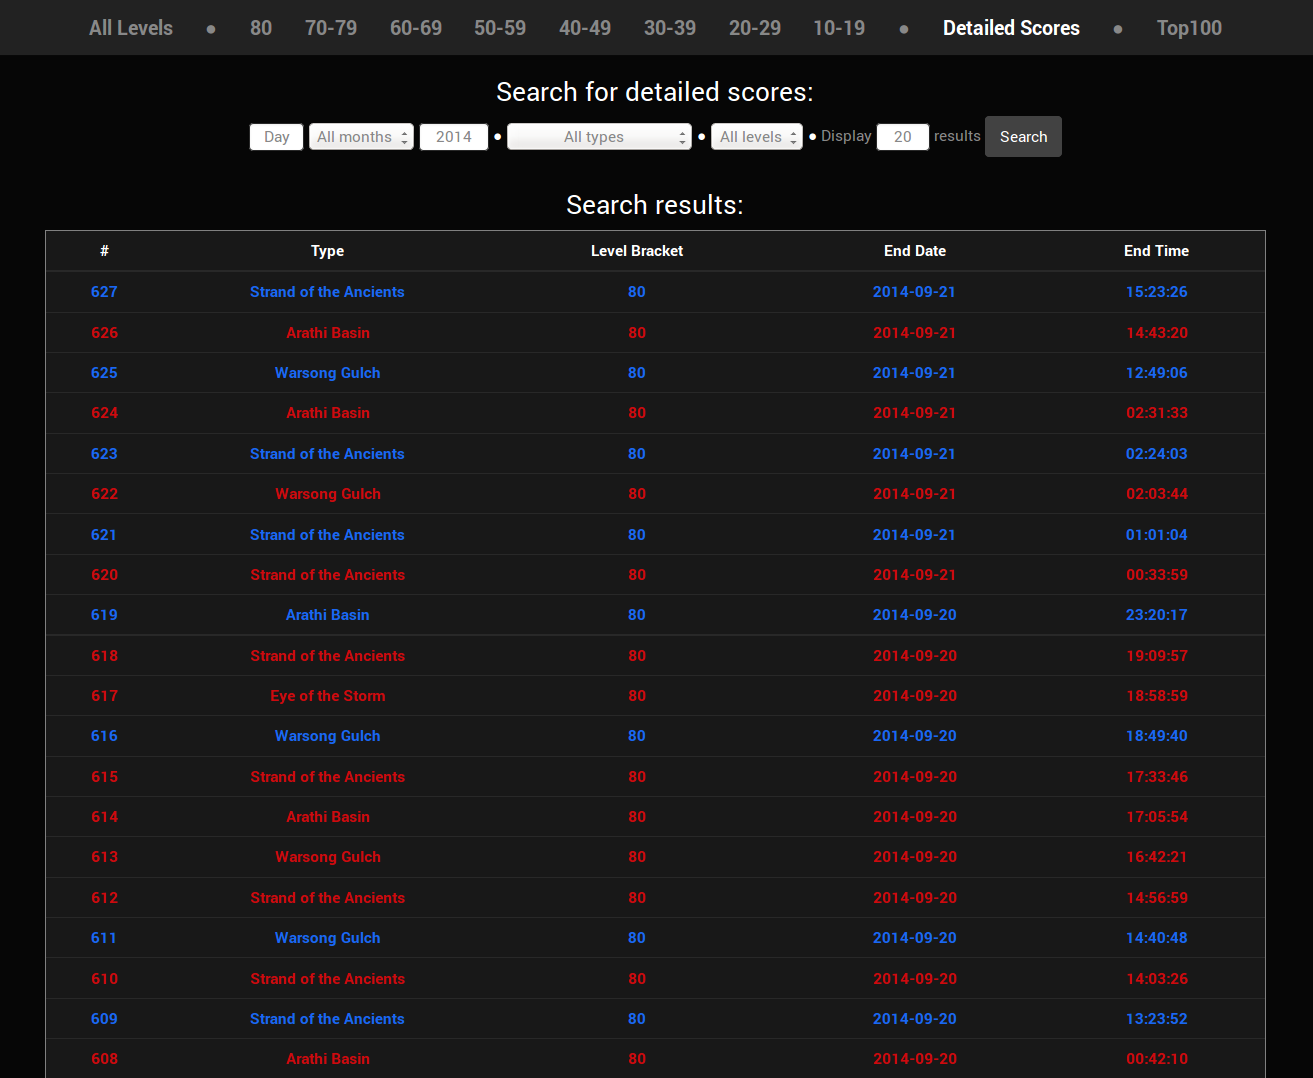Viewport: 1313px width, 1078px height.
Task: Click level bracket 80 in row 617
Action: pos(637,696)
